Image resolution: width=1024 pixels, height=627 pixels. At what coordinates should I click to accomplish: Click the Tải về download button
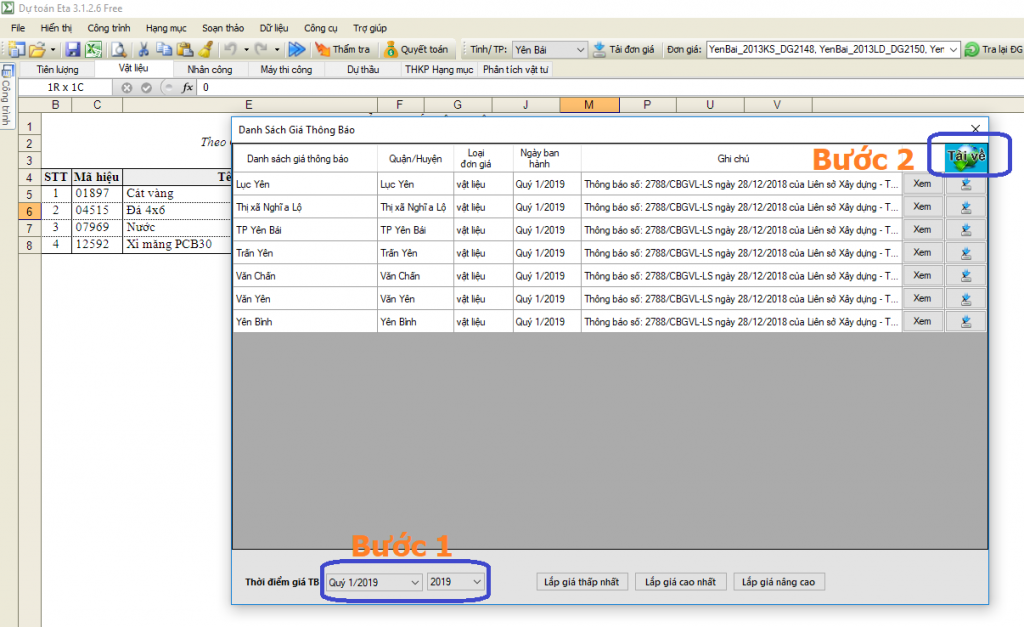966,156
